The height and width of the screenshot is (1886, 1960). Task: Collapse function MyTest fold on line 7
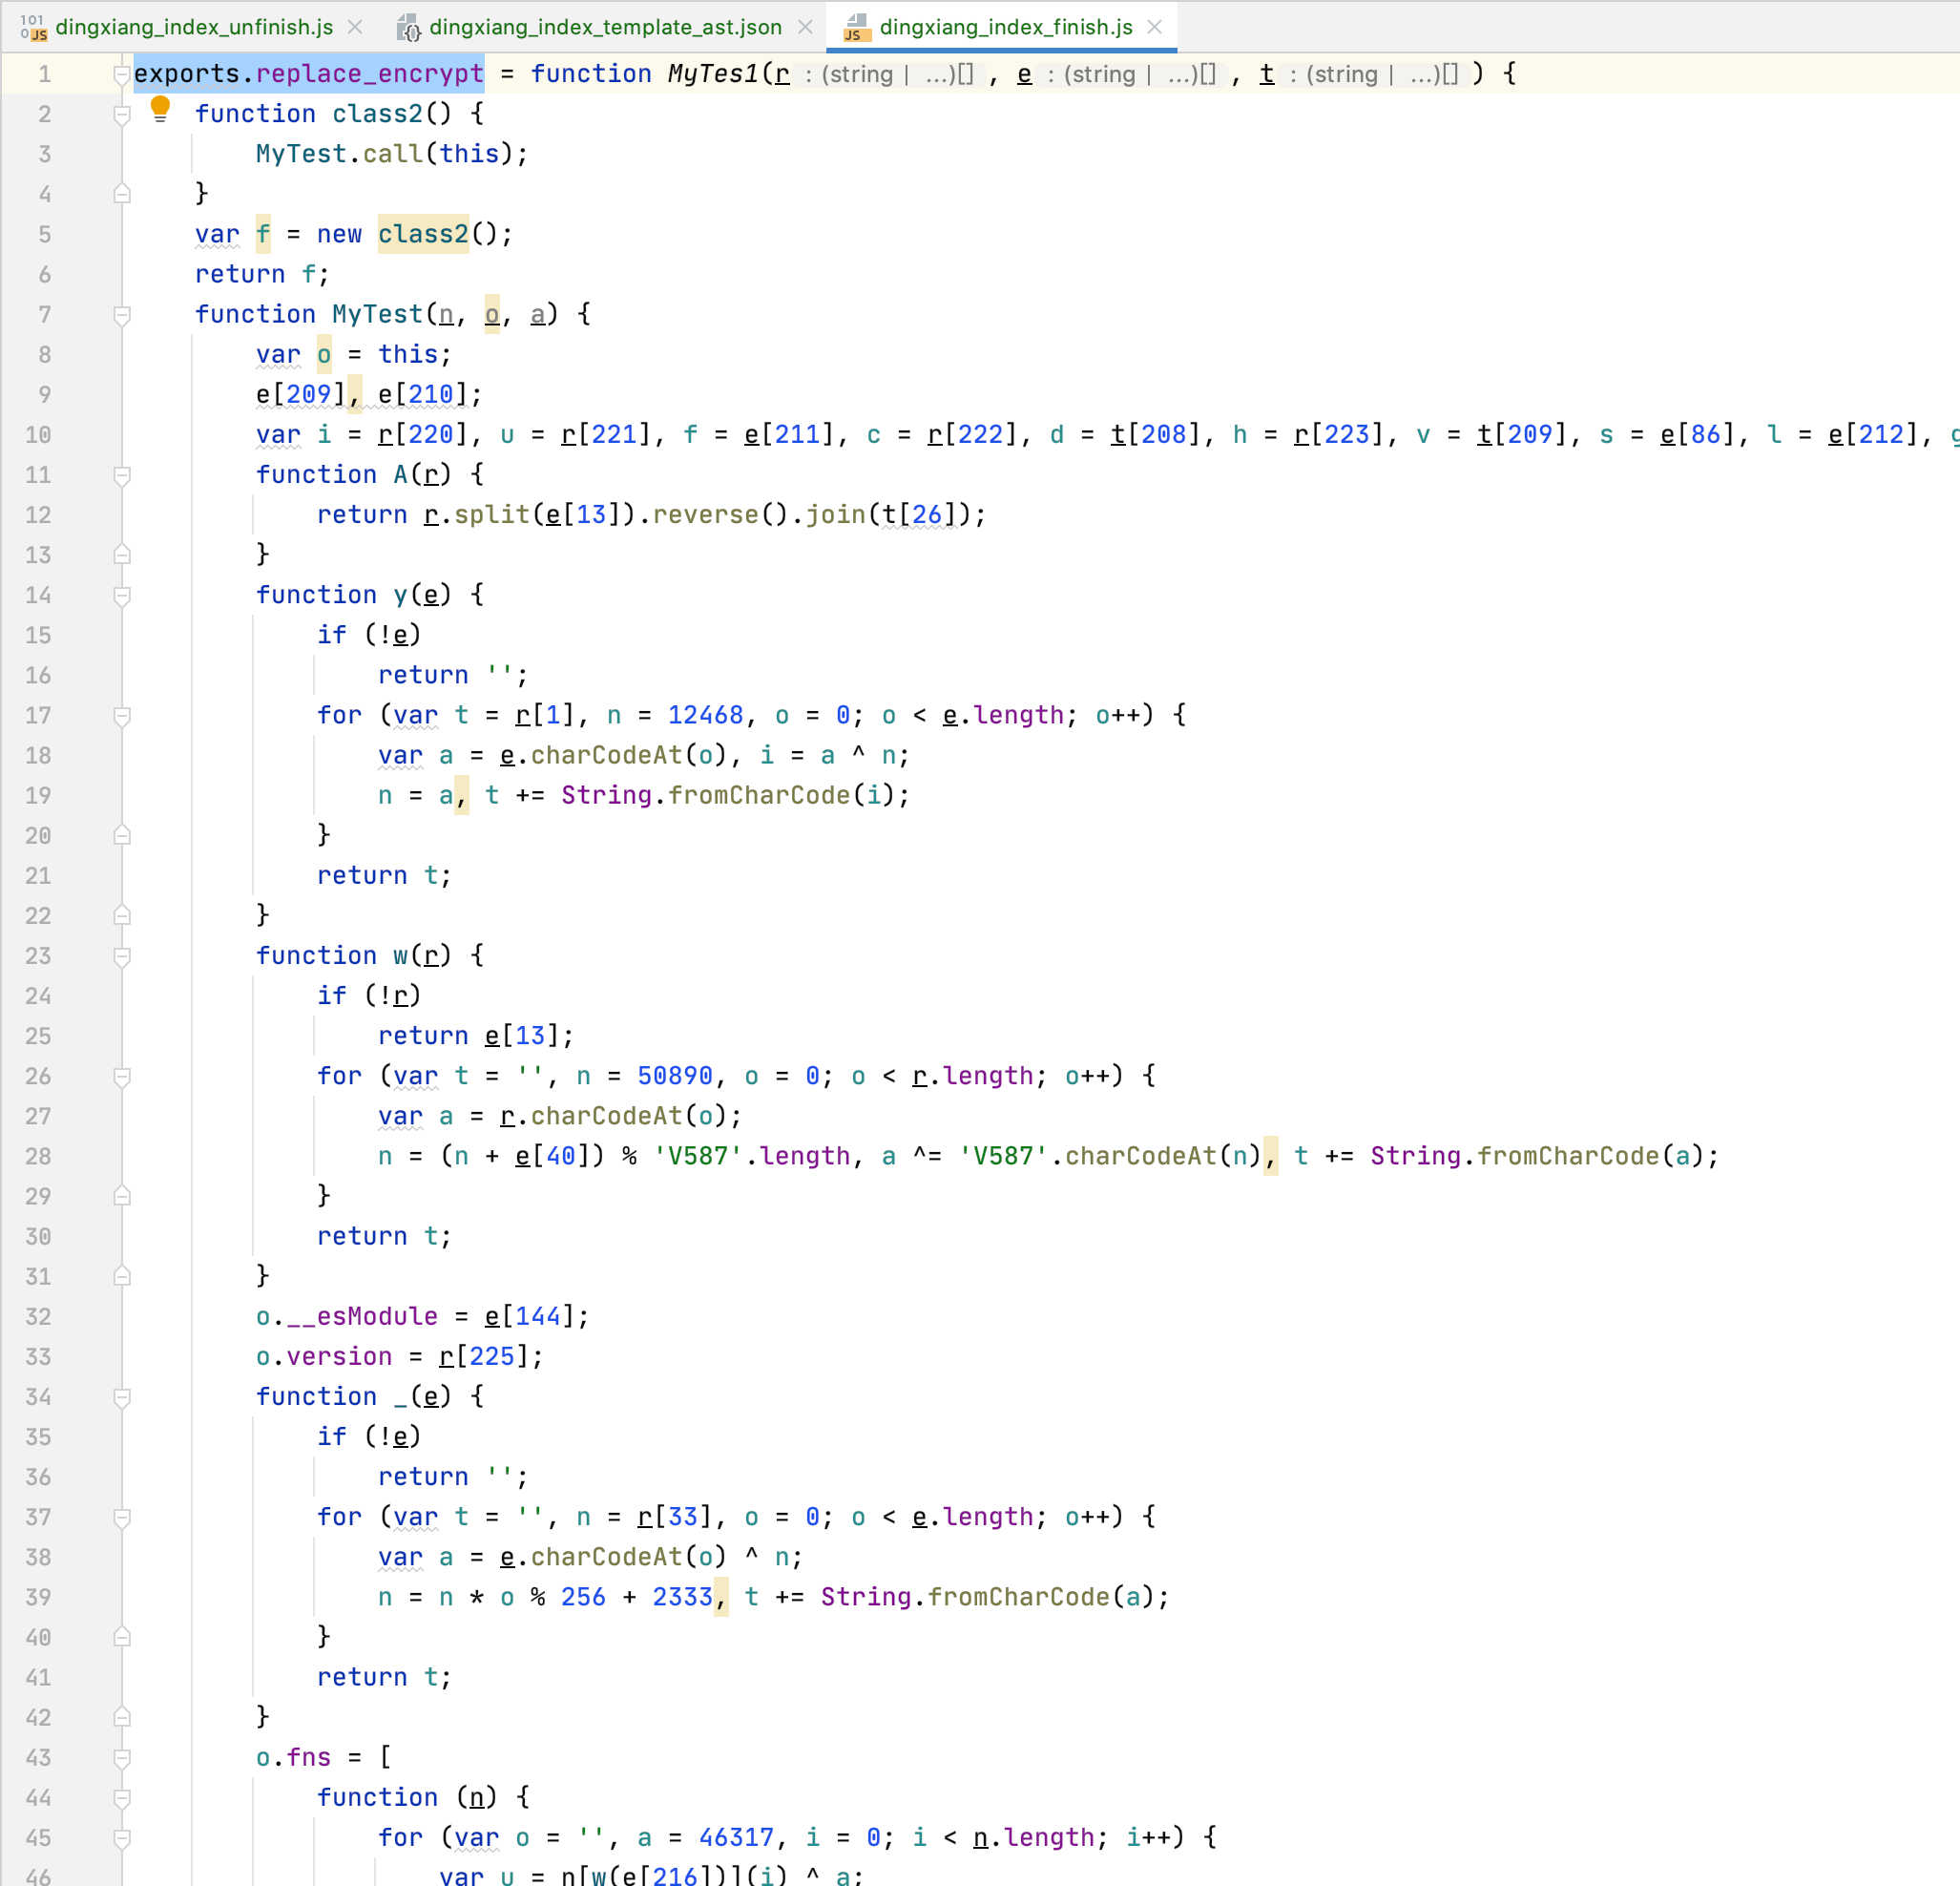point(122,315)
